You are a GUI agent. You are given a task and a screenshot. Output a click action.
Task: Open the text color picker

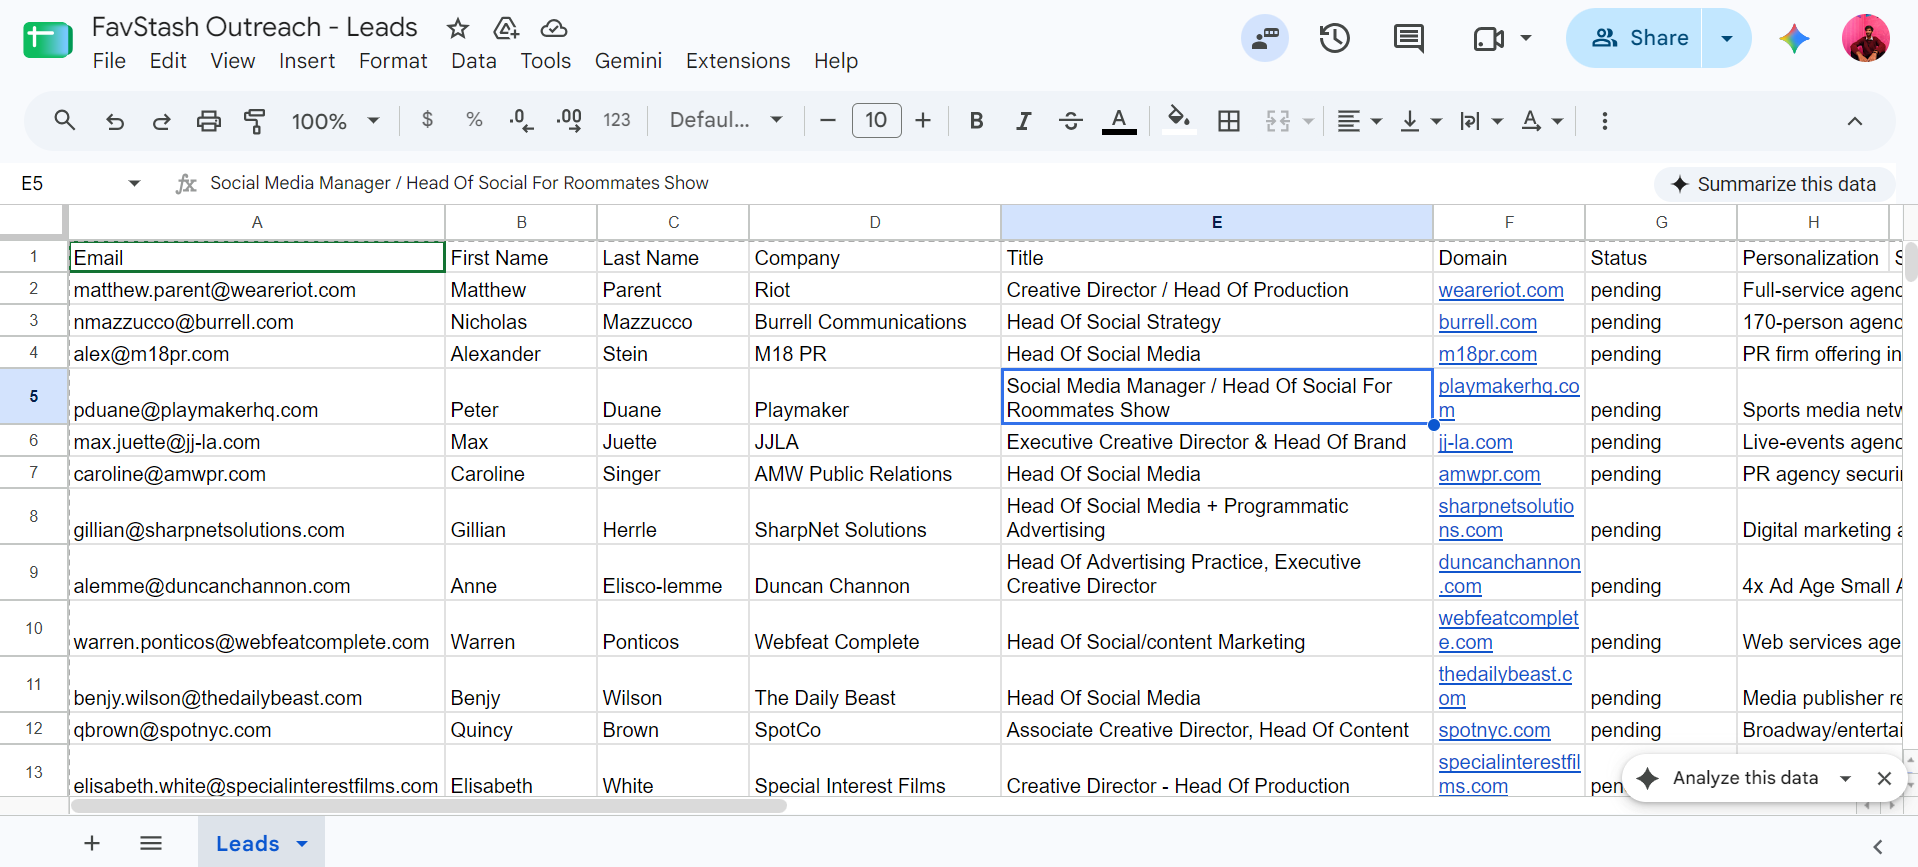click(1119, 121)
